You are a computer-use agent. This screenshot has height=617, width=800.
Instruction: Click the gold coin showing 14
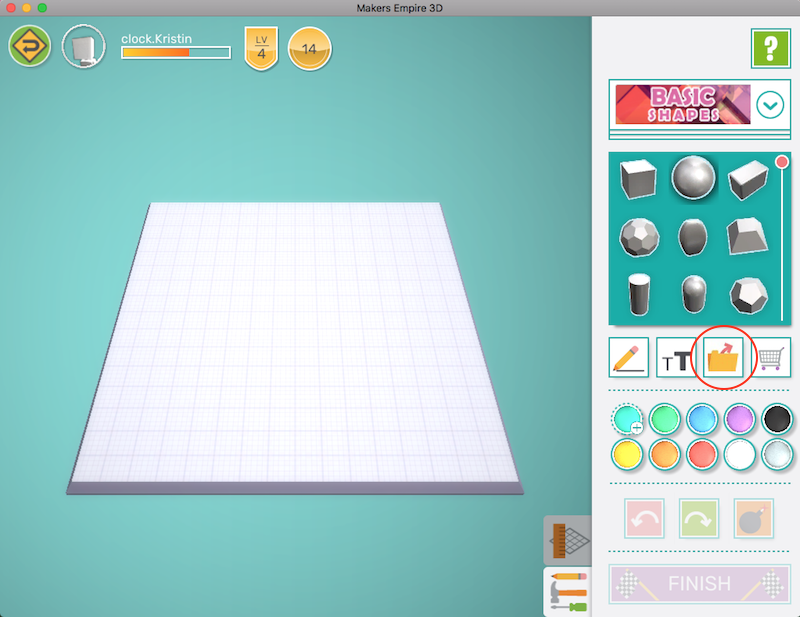pos(310,49)
